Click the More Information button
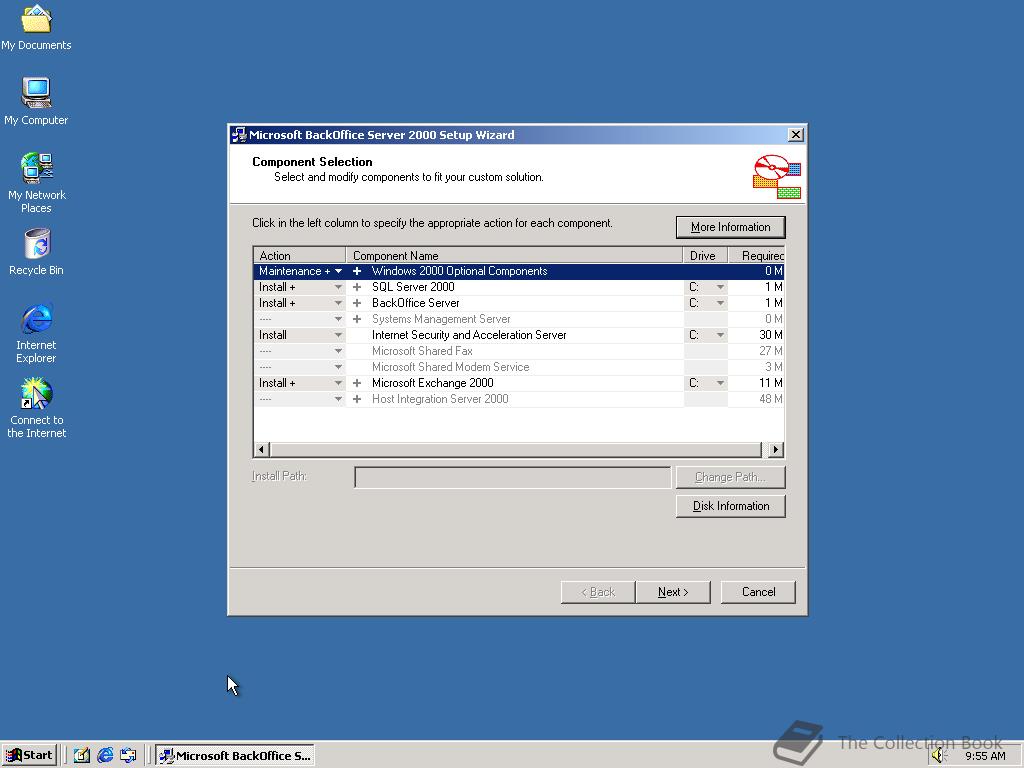The image size is (1024, 768). click(x=730, y=227)
